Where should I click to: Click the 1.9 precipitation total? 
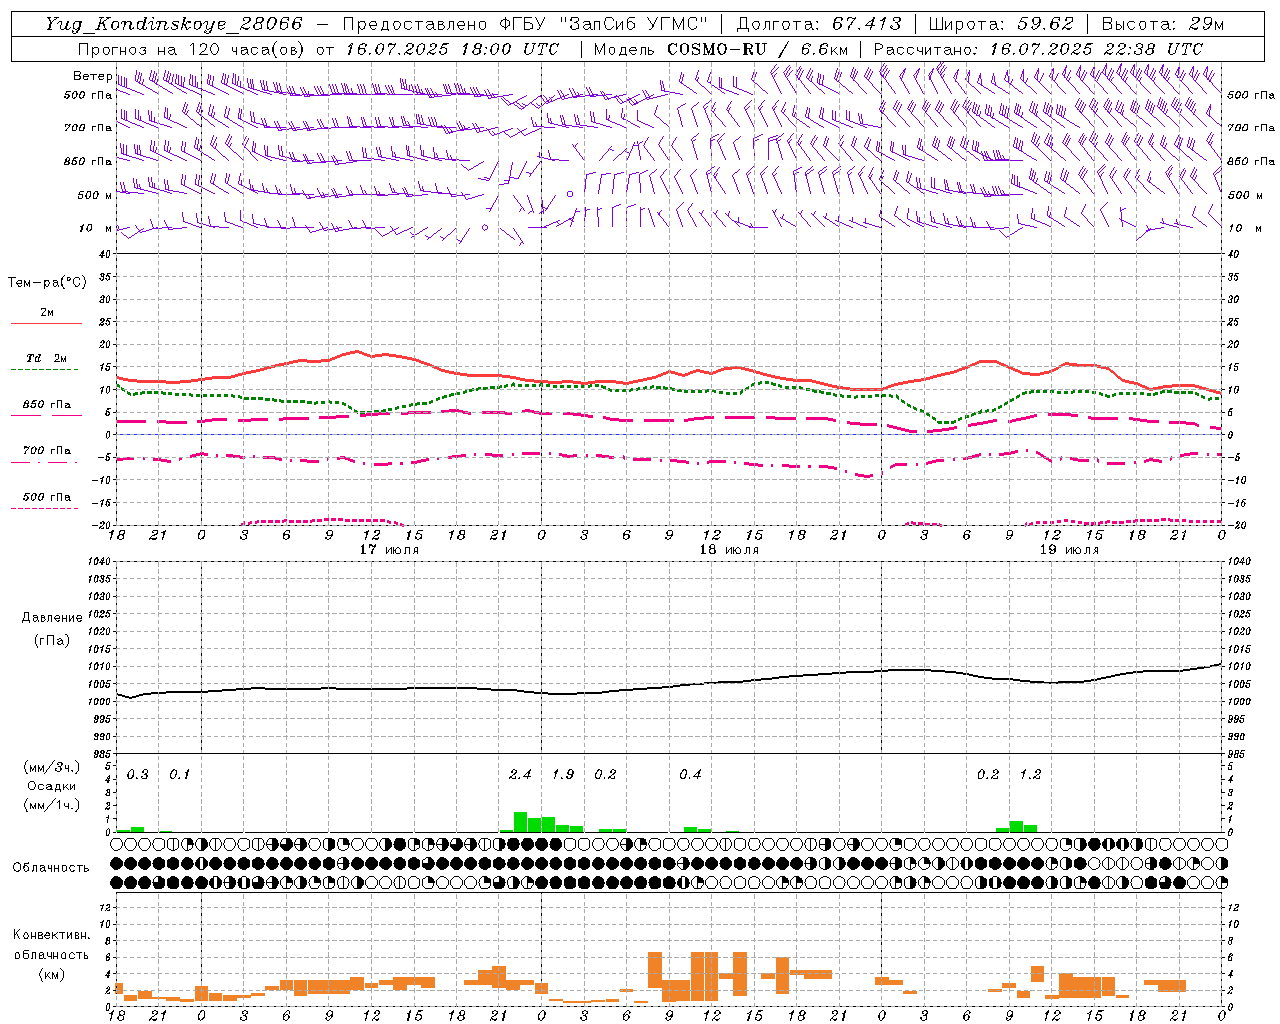563,775
